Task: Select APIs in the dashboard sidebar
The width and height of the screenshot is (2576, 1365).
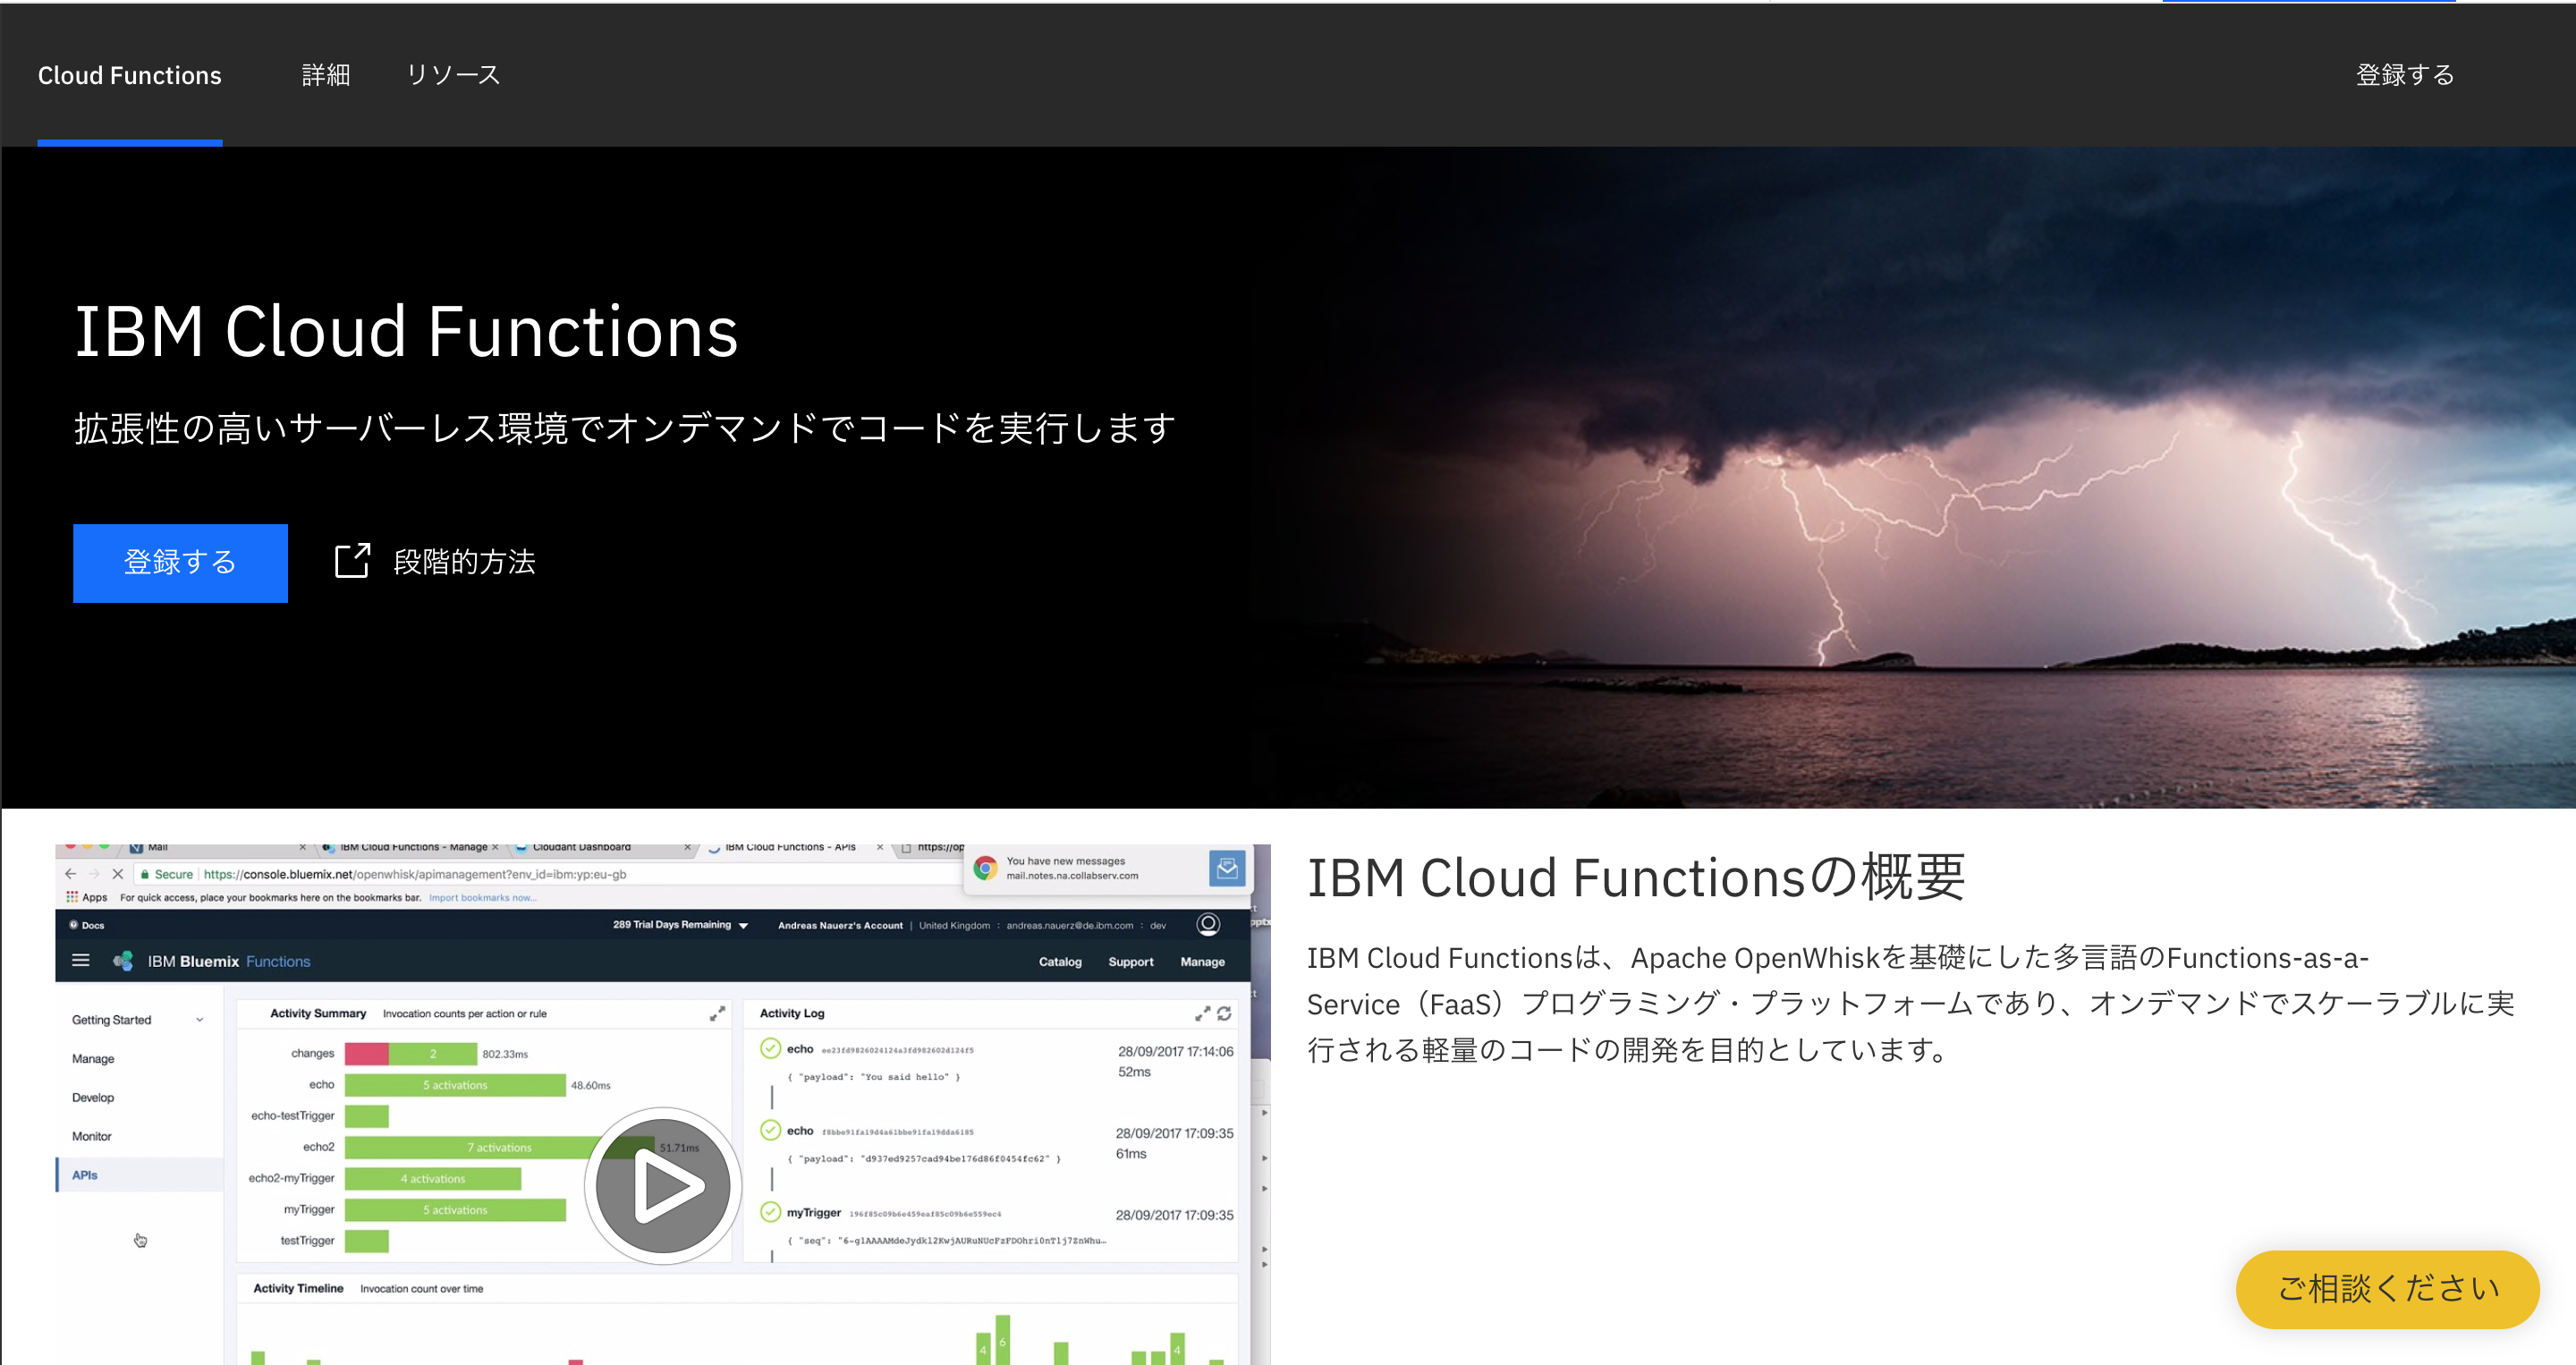Action: point(86,1174)
